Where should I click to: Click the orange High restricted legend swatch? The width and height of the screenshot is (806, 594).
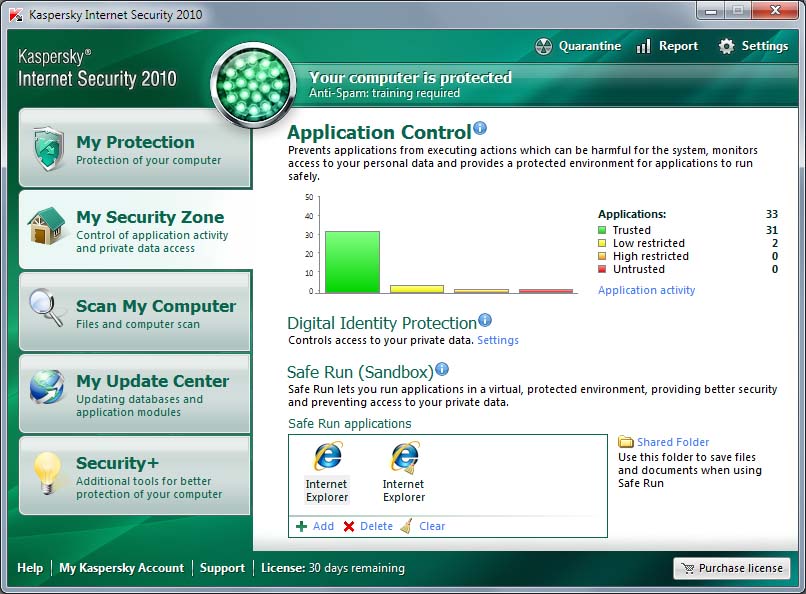coord(602,256)
